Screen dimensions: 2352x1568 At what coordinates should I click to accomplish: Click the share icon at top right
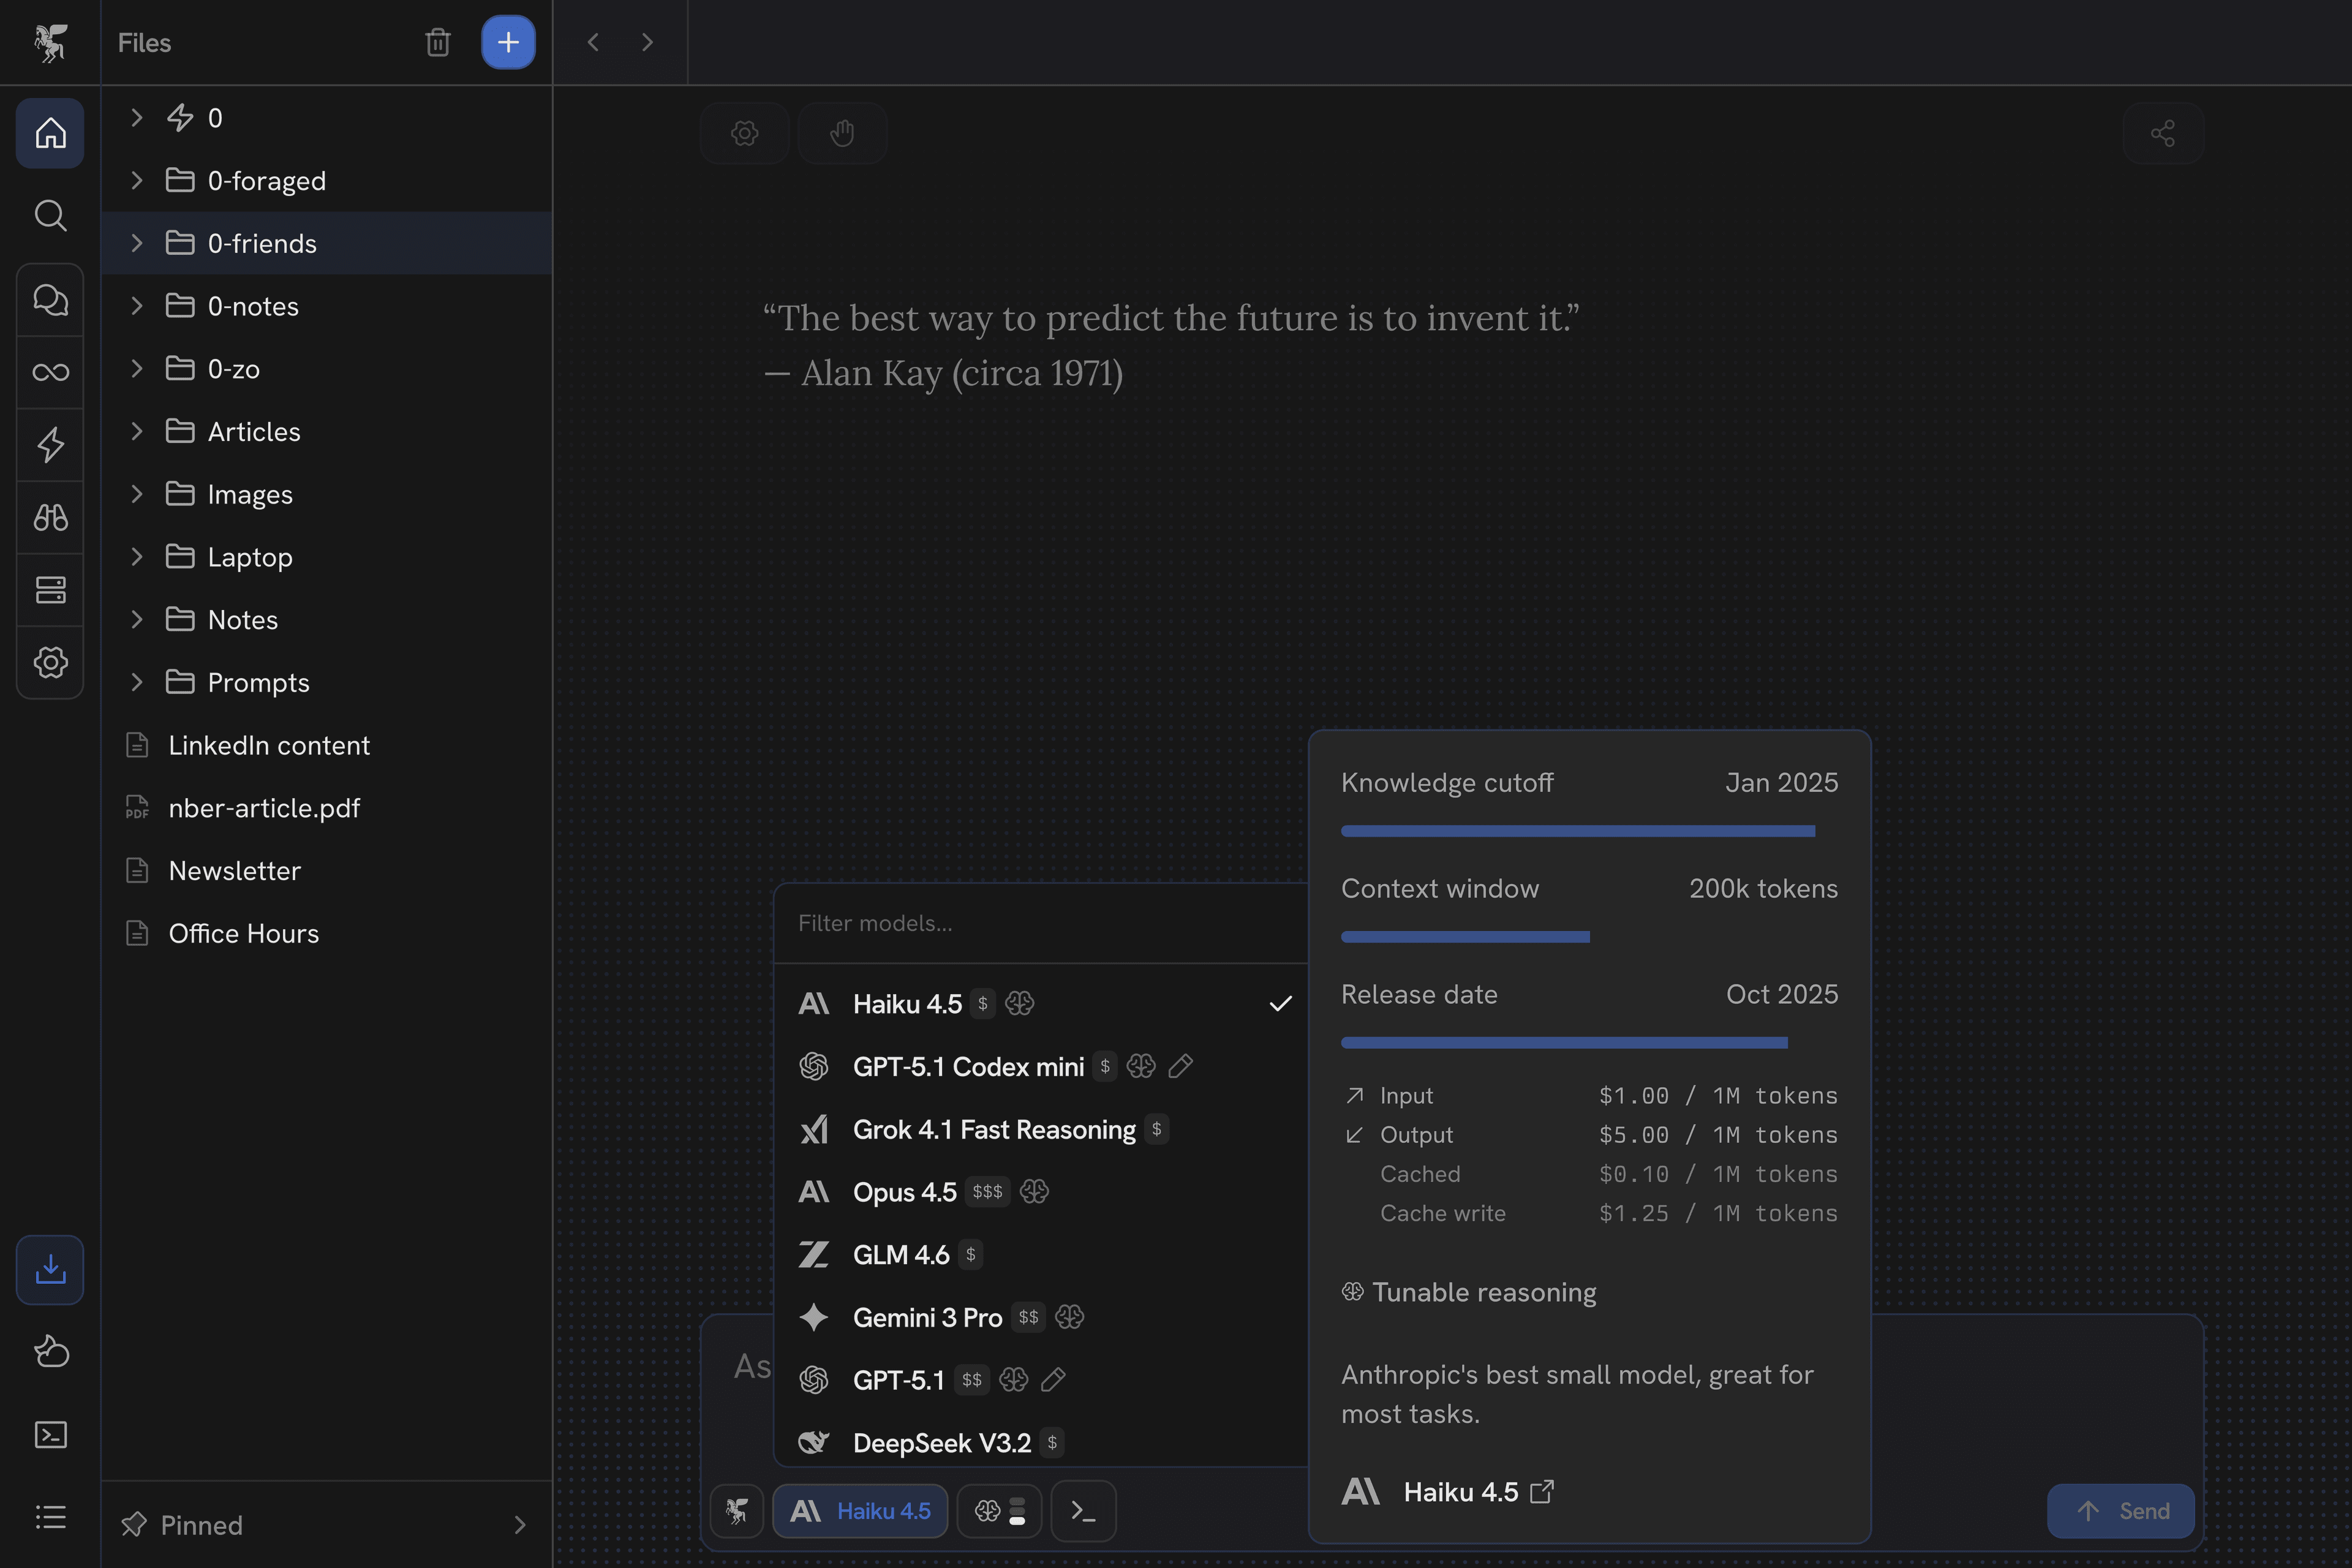coord(2162,133)
